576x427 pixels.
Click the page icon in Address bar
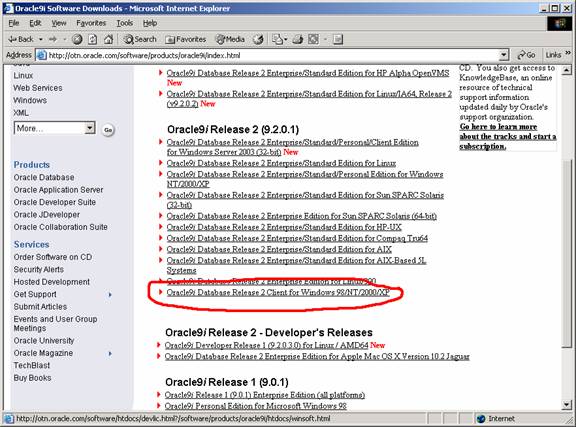[42, 55]
